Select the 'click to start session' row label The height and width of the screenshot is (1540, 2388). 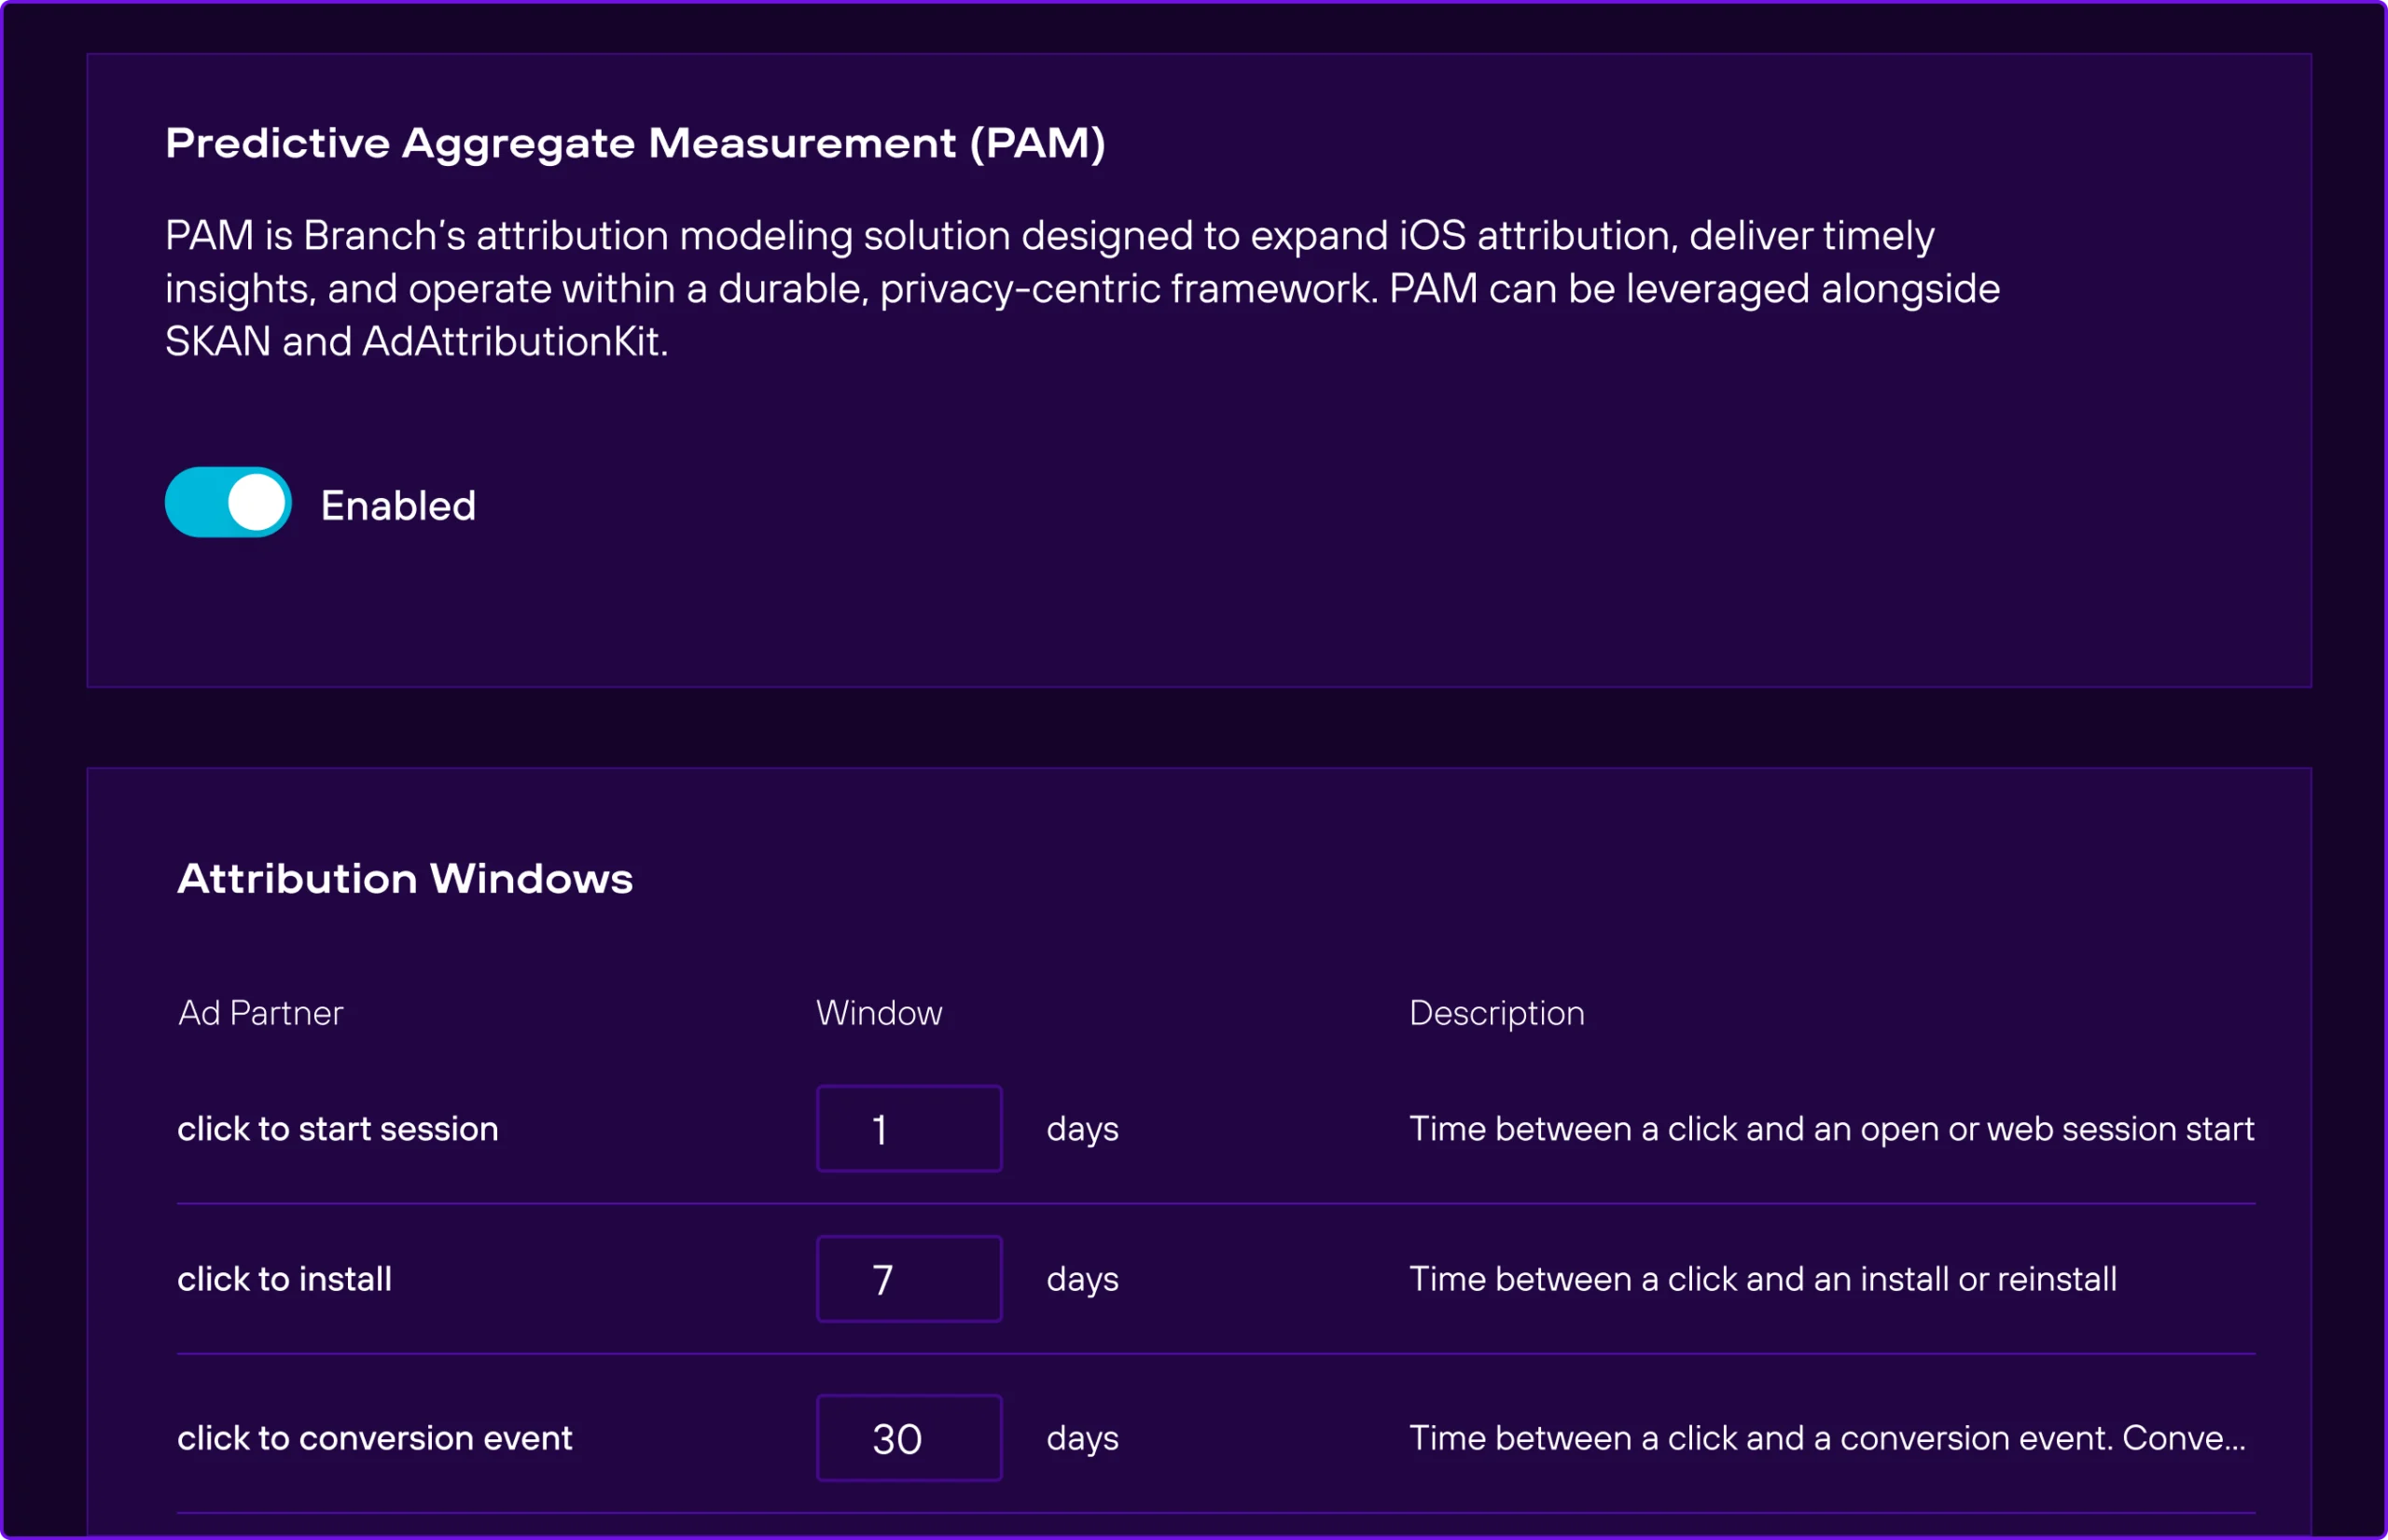coord(338,1129)
